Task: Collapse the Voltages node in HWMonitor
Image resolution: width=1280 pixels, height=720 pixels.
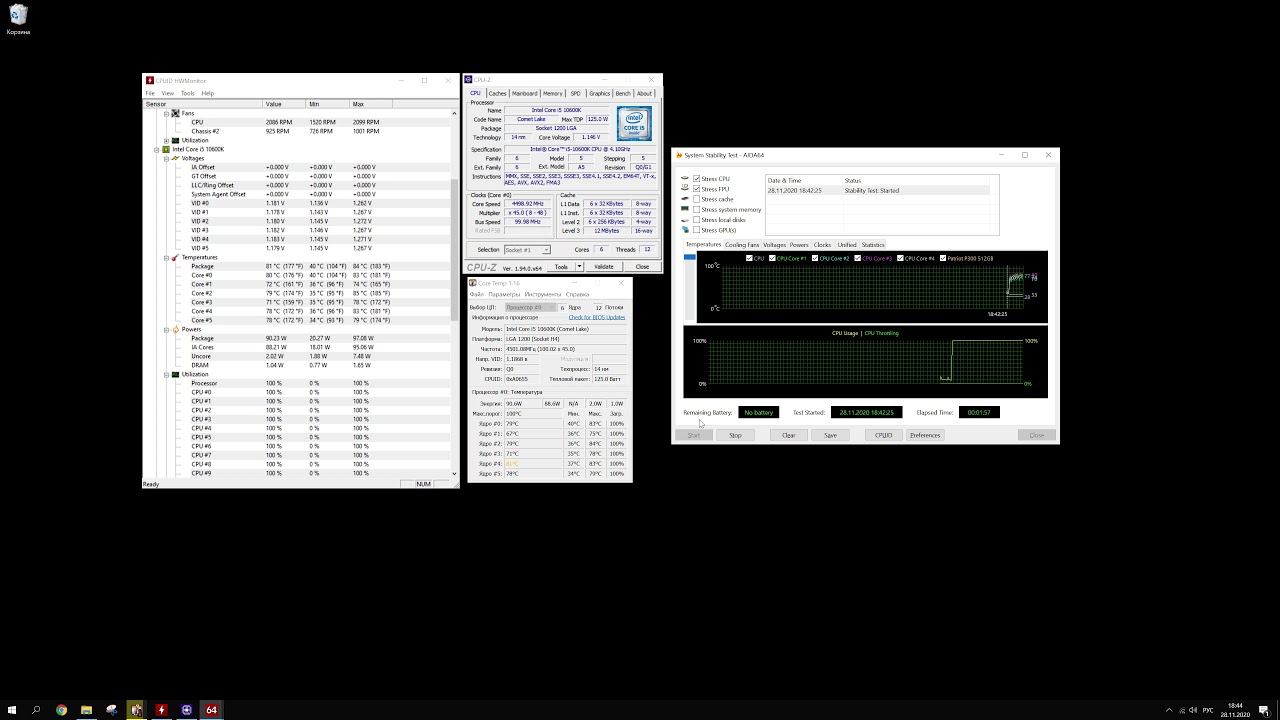Action: 166,158
